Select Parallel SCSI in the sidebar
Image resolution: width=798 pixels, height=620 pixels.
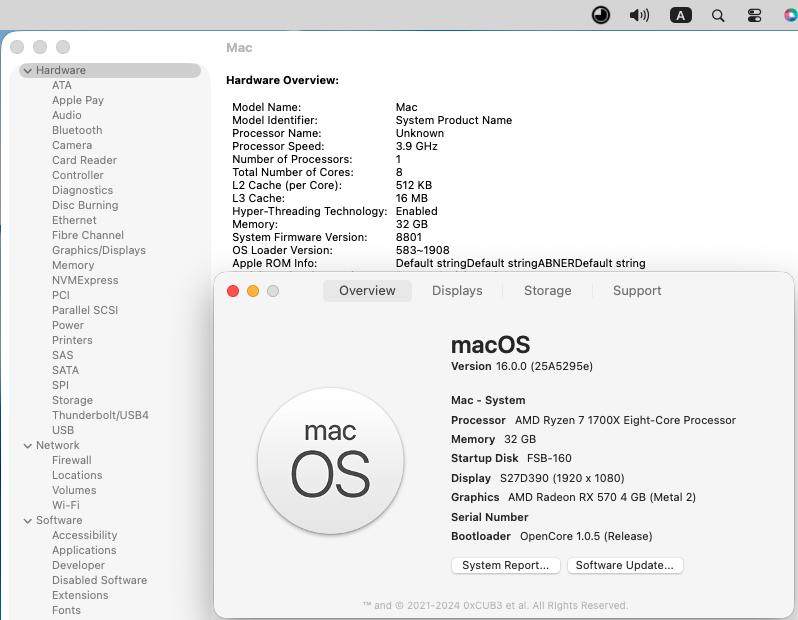tap(85, 311)
